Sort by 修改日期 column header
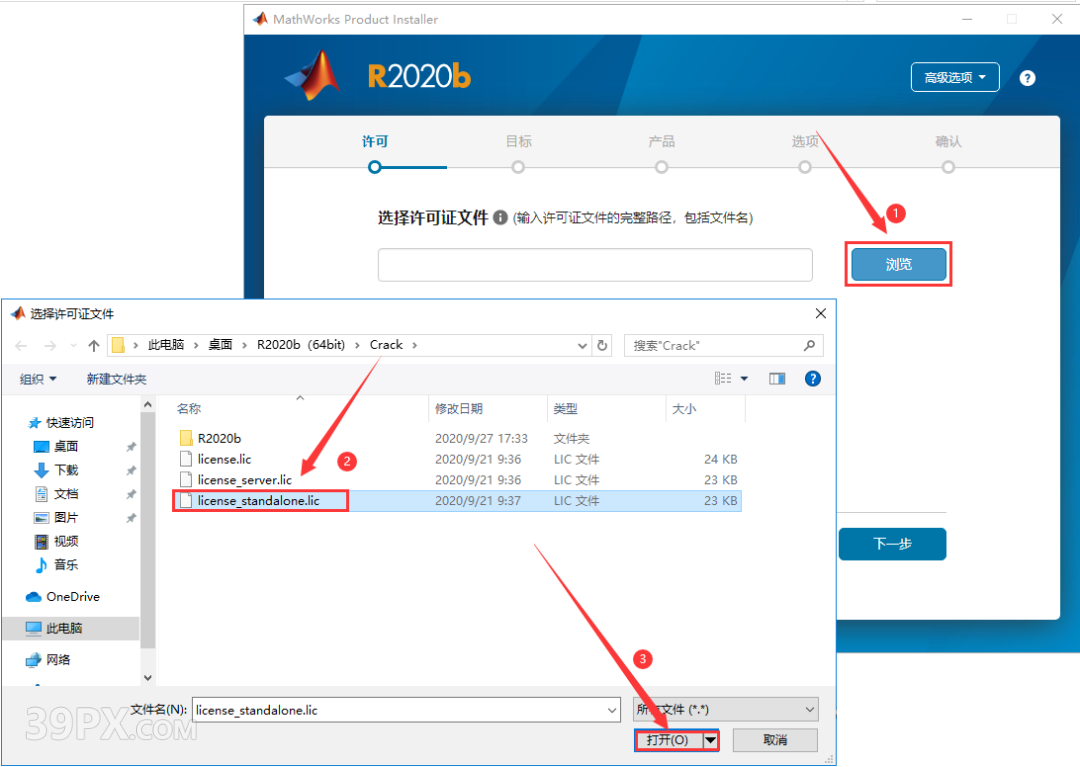 point(459,409)
